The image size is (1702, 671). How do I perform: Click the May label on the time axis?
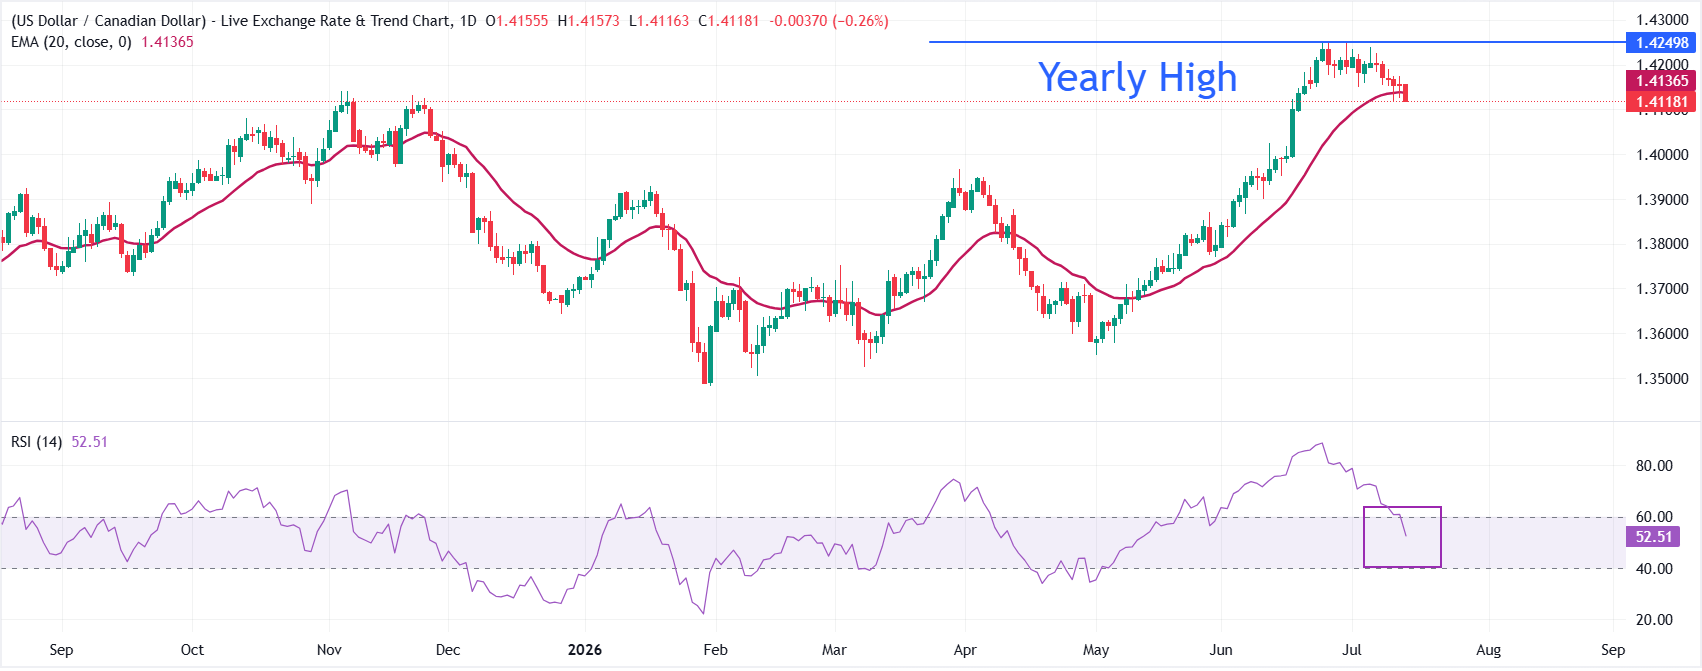pos(1096,650)
